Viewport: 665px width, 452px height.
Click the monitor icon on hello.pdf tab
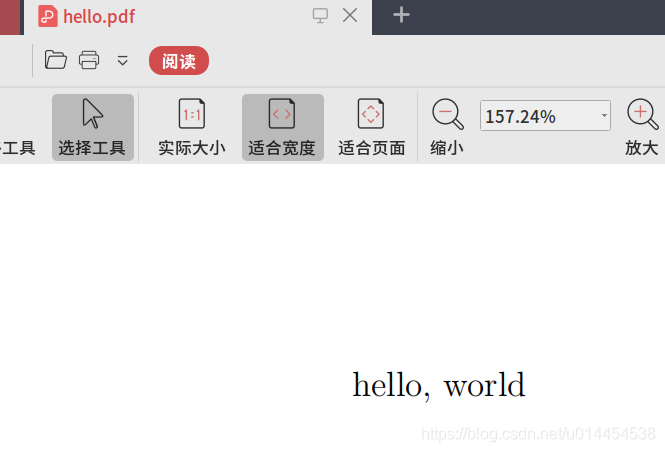point(320,16)
